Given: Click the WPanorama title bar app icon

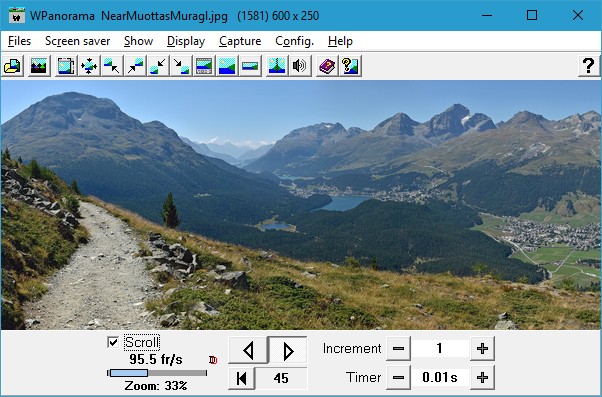Looking at the screenshot, I should pos(17,16).
